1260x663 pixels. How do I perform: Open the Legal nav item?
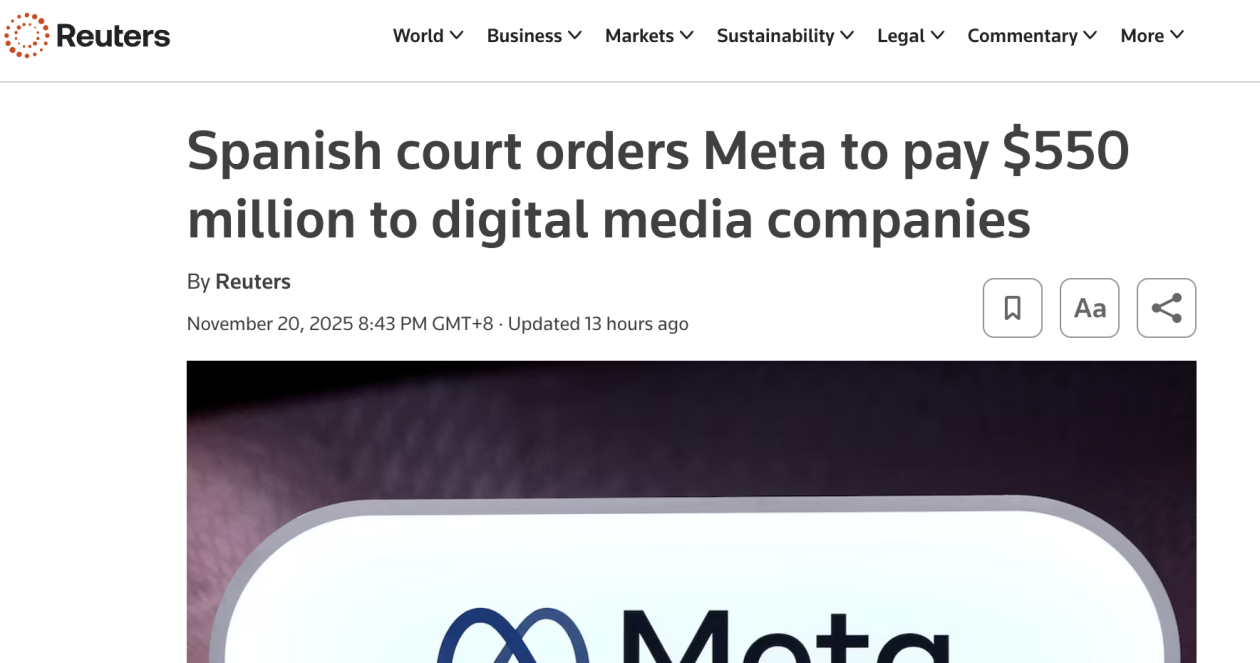tap(901, 36)
